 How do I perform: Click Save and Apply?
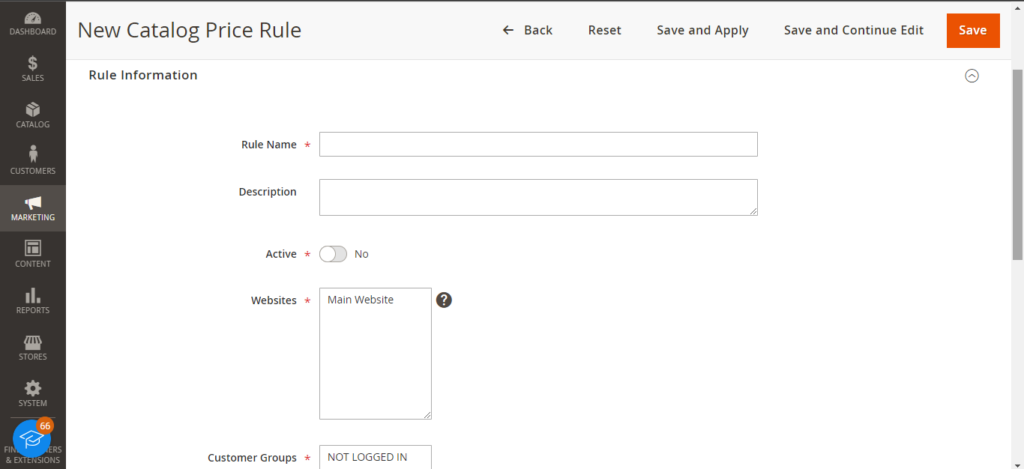pyautogui.click(x=703, y=30)
